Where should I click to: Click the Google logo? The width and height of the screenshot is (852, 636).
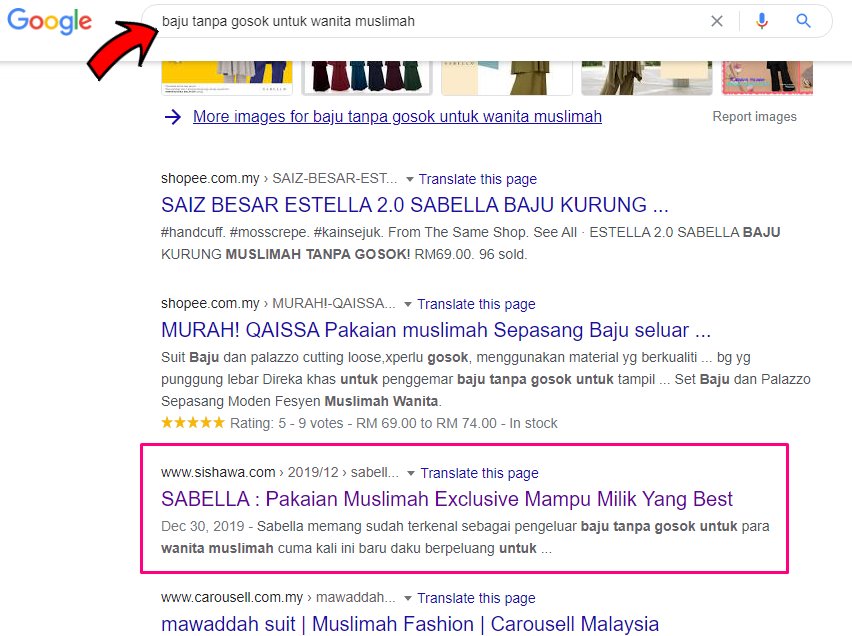(x=49, y=21)
